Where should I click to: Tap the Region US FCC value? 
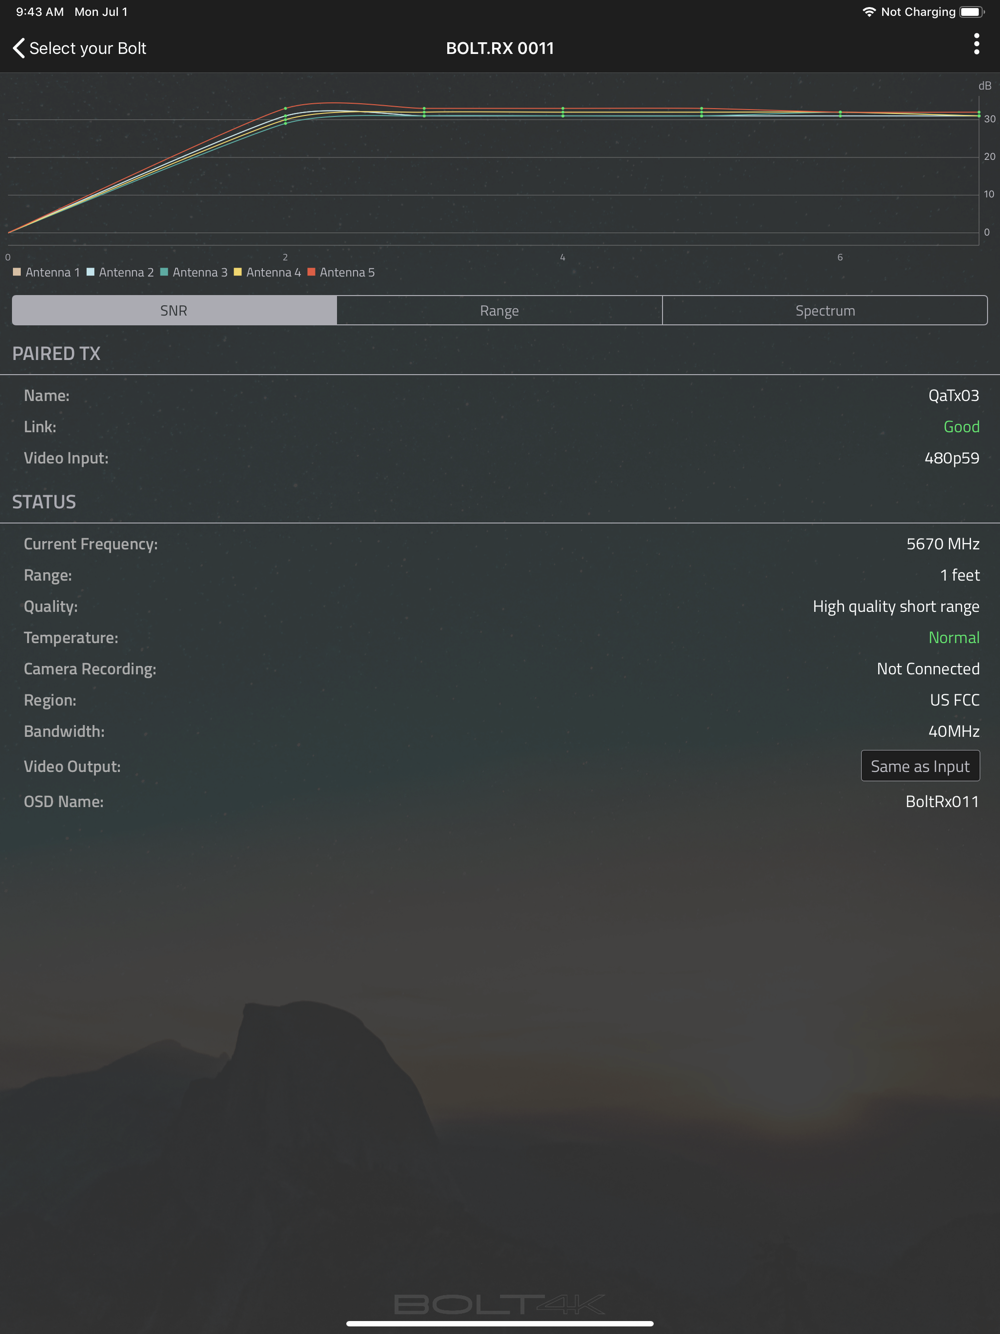point(955,700)
